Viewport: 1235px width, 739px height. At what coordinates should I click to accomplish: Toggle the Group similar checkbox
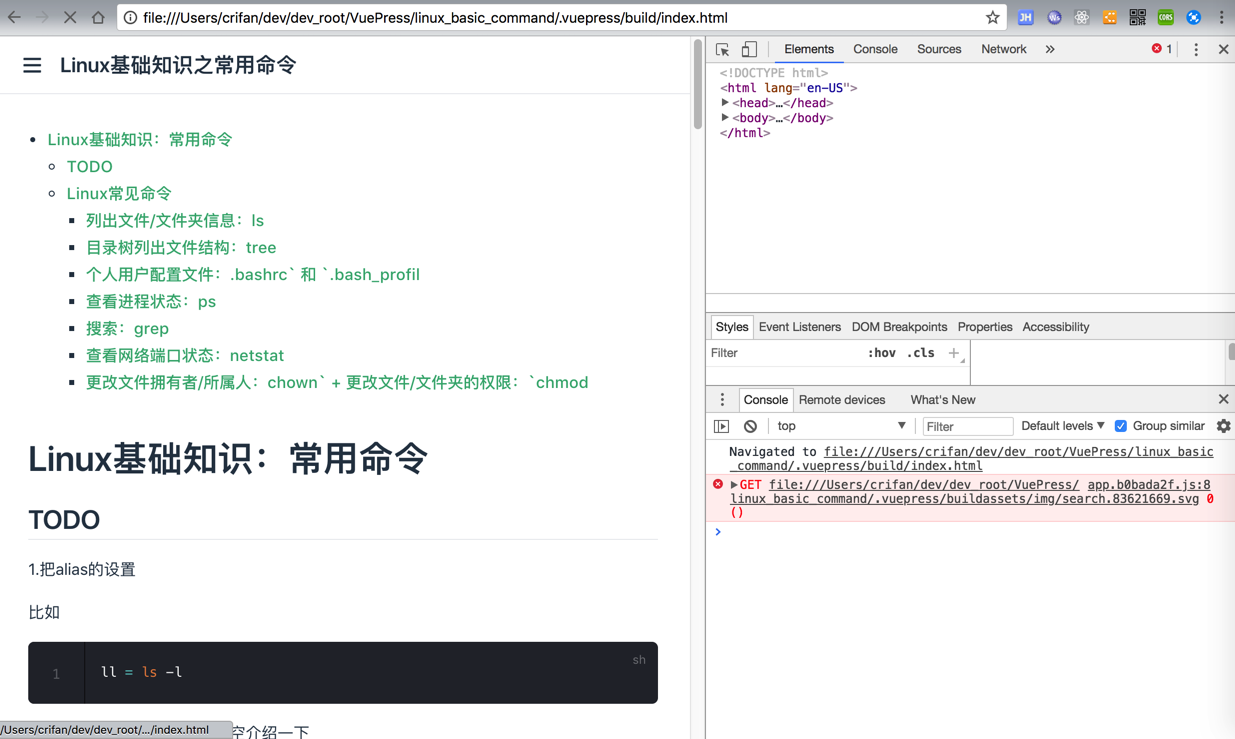[x=1121, y=426]
